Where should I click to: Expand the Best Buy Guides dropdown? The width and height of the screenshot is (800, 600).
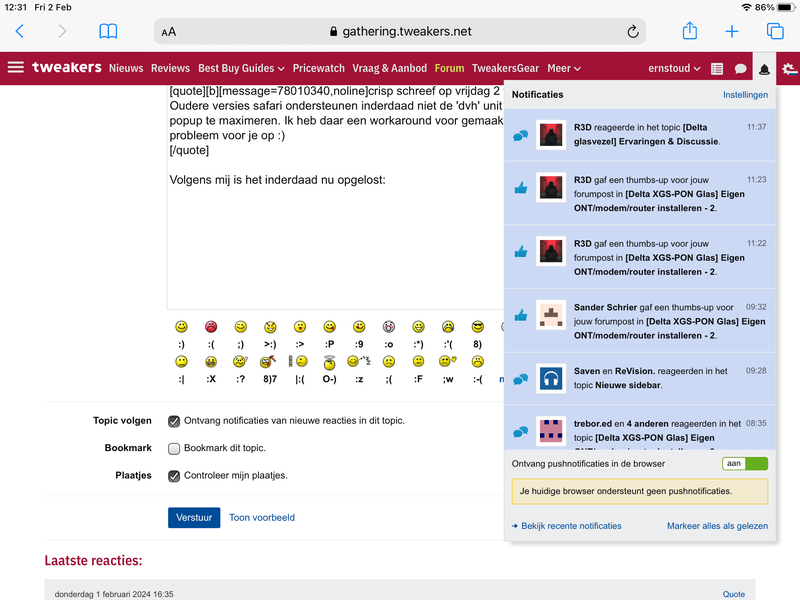pos(241,68)
